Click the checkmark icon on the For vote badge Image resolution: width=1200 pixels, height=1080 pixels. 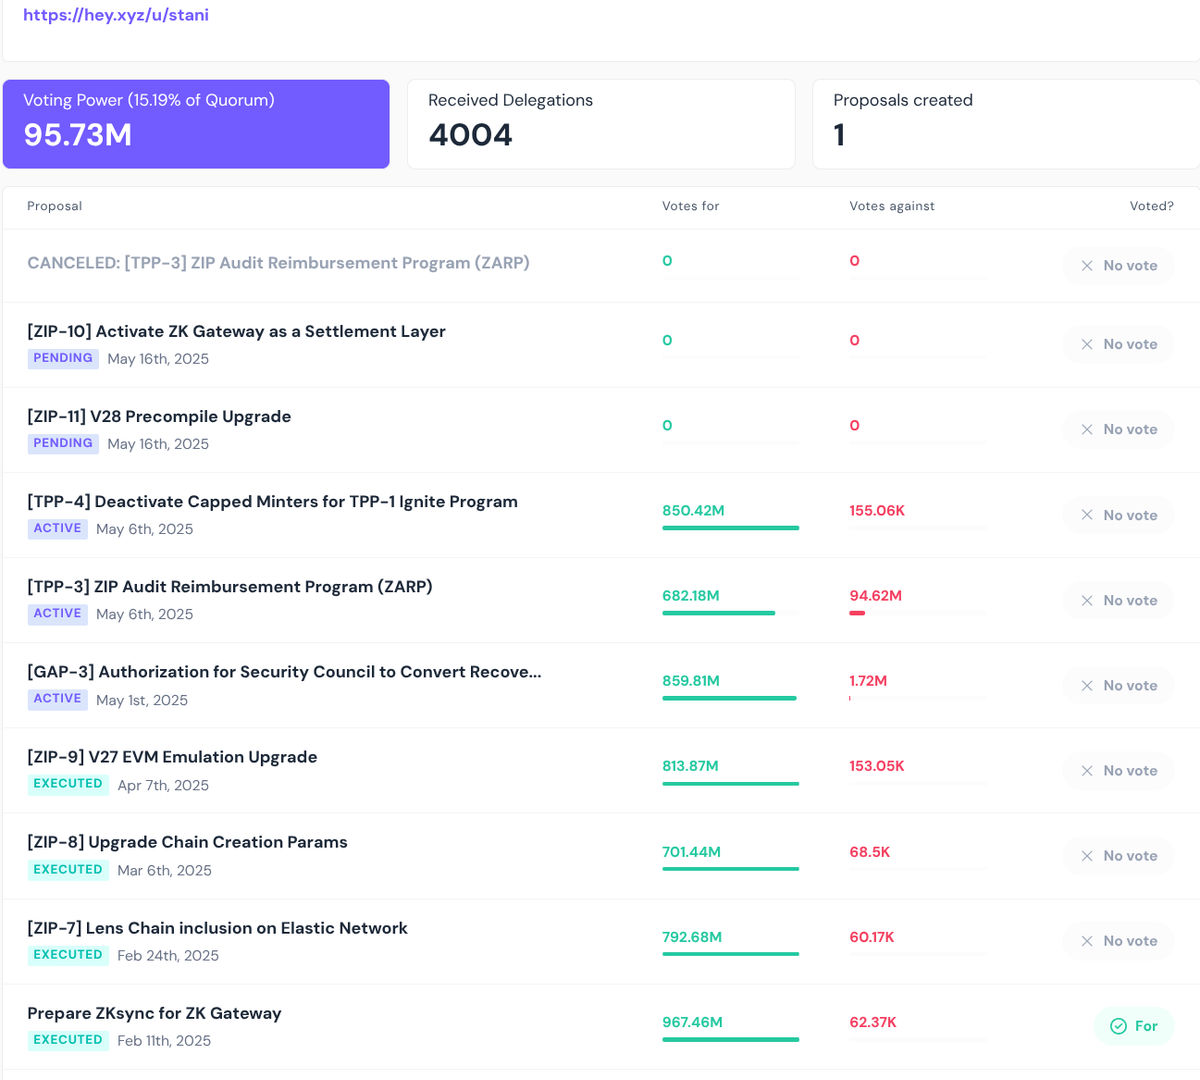1118,1026
